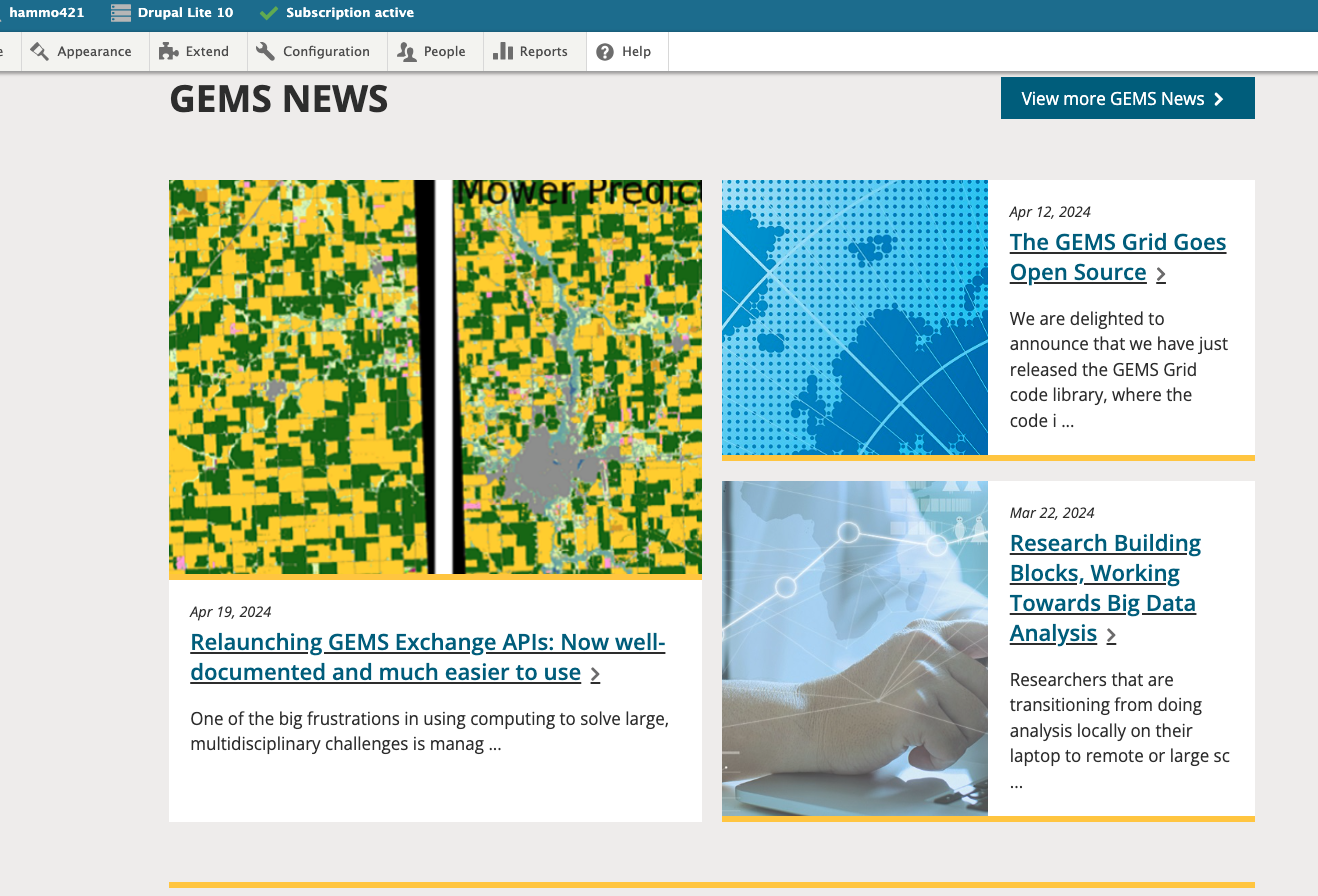Click the Drupal Lite 10 server icon

click(121, 13)
